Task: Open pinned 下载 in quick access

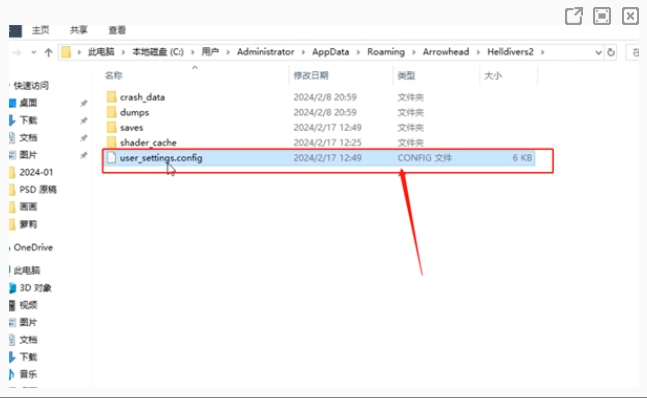Action: tap(28, 120)
